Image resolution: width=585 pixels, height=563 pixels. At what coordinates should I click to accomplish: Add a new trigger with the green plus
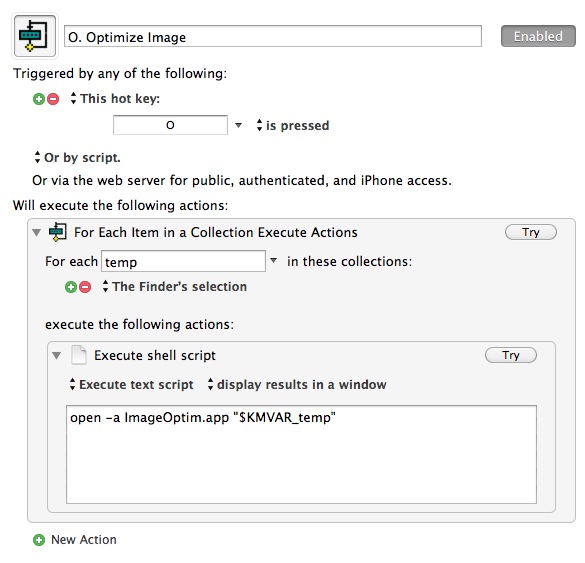39,99
